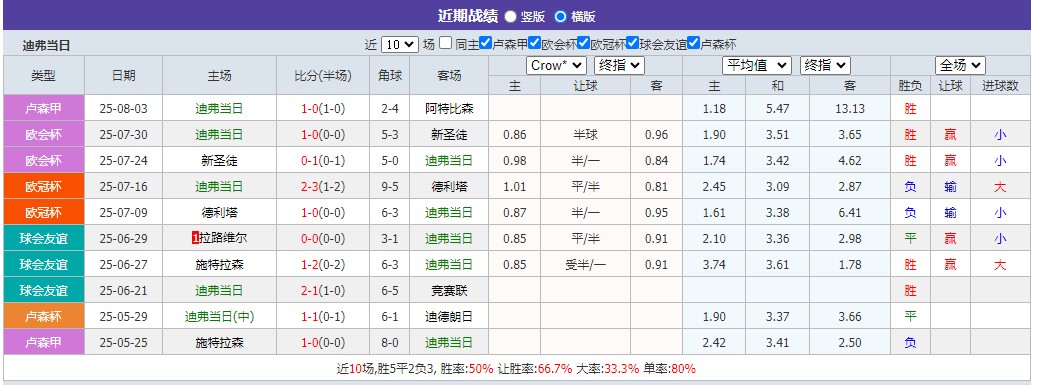Image resolution: width=1037 pixels, height=385 pixels.
Task: Click the 3.74 home odds value
Action: pyautogui.click(x=714, y=265)
